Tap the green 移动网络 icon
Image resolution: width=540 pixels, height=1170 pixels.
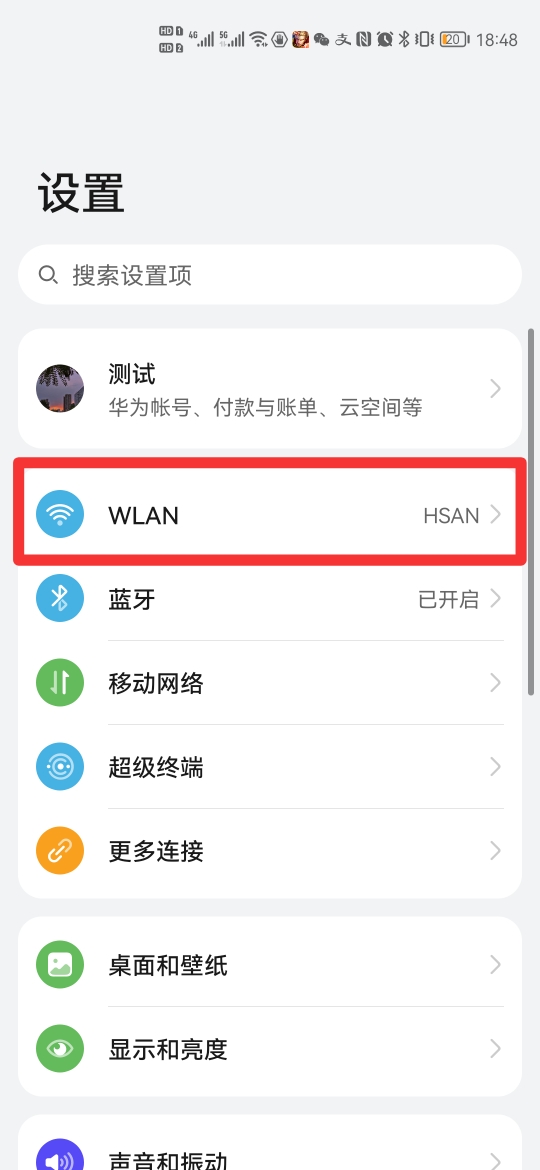[60, 683]
